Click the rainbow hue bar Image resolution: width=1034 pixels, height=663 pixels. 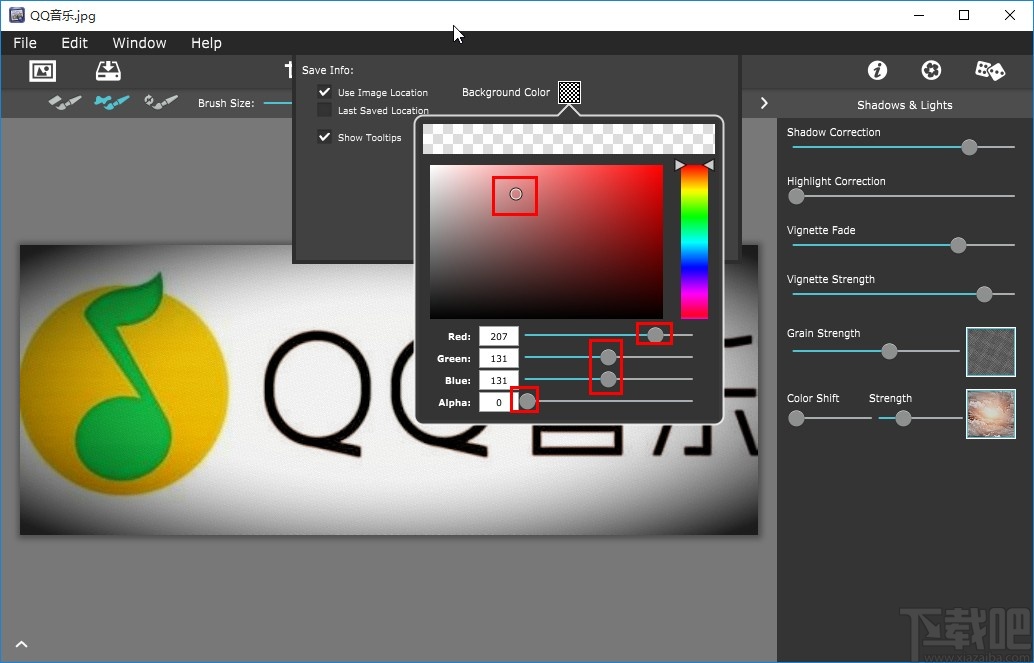694,242
